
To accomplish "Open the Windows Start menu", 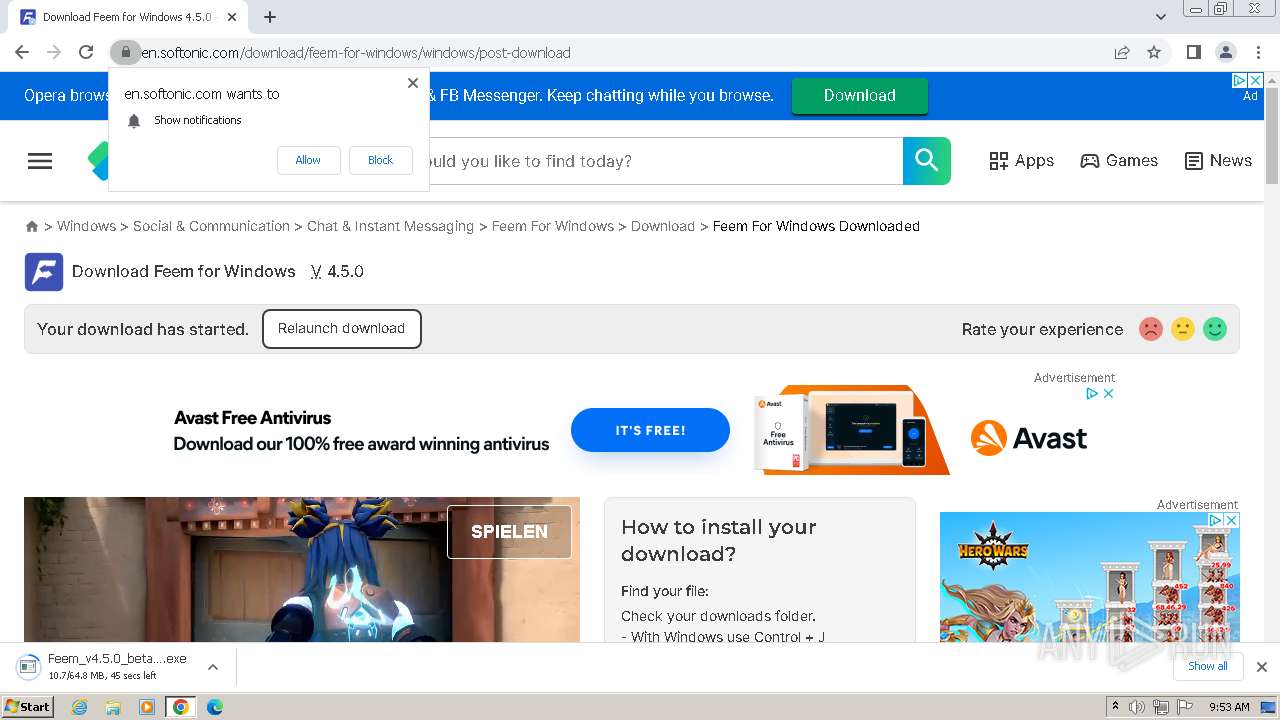I will tap(28, 706).
